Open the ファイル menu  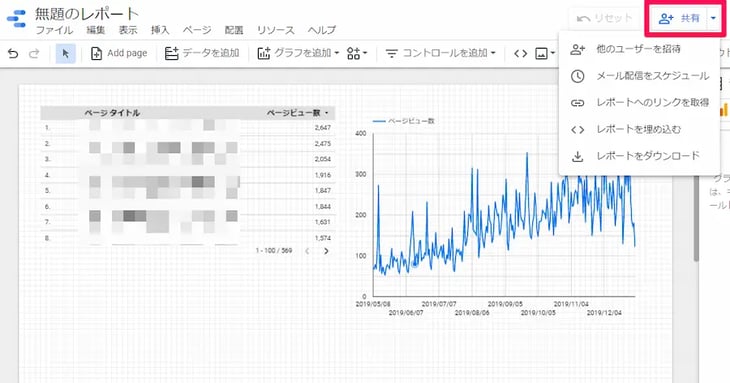54,30
